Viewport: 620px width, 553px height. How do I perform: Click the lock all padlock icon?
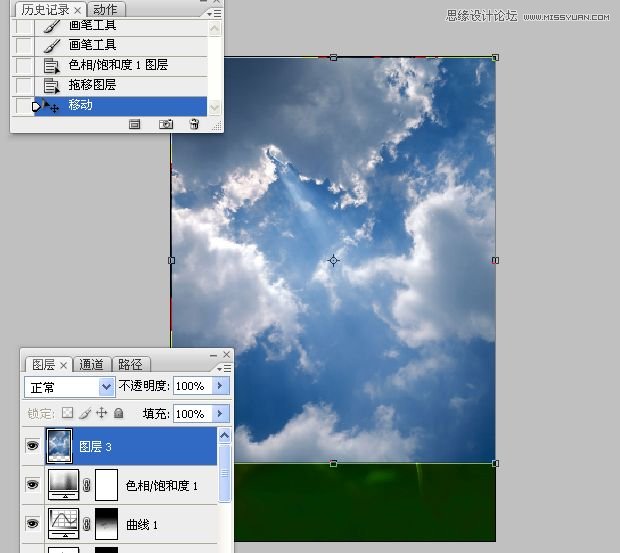118,413
